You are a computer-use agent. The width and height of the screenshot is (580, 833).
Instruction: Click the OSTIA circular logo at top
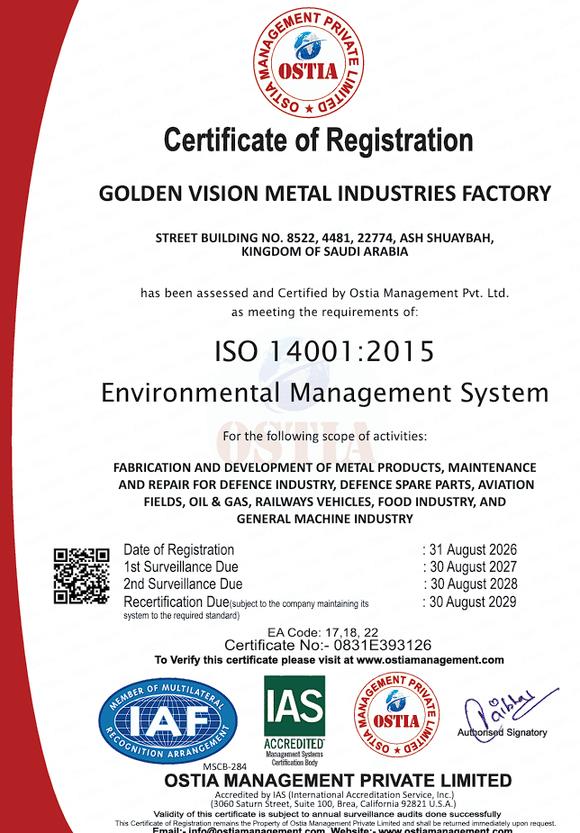click(x=309, y=63)
